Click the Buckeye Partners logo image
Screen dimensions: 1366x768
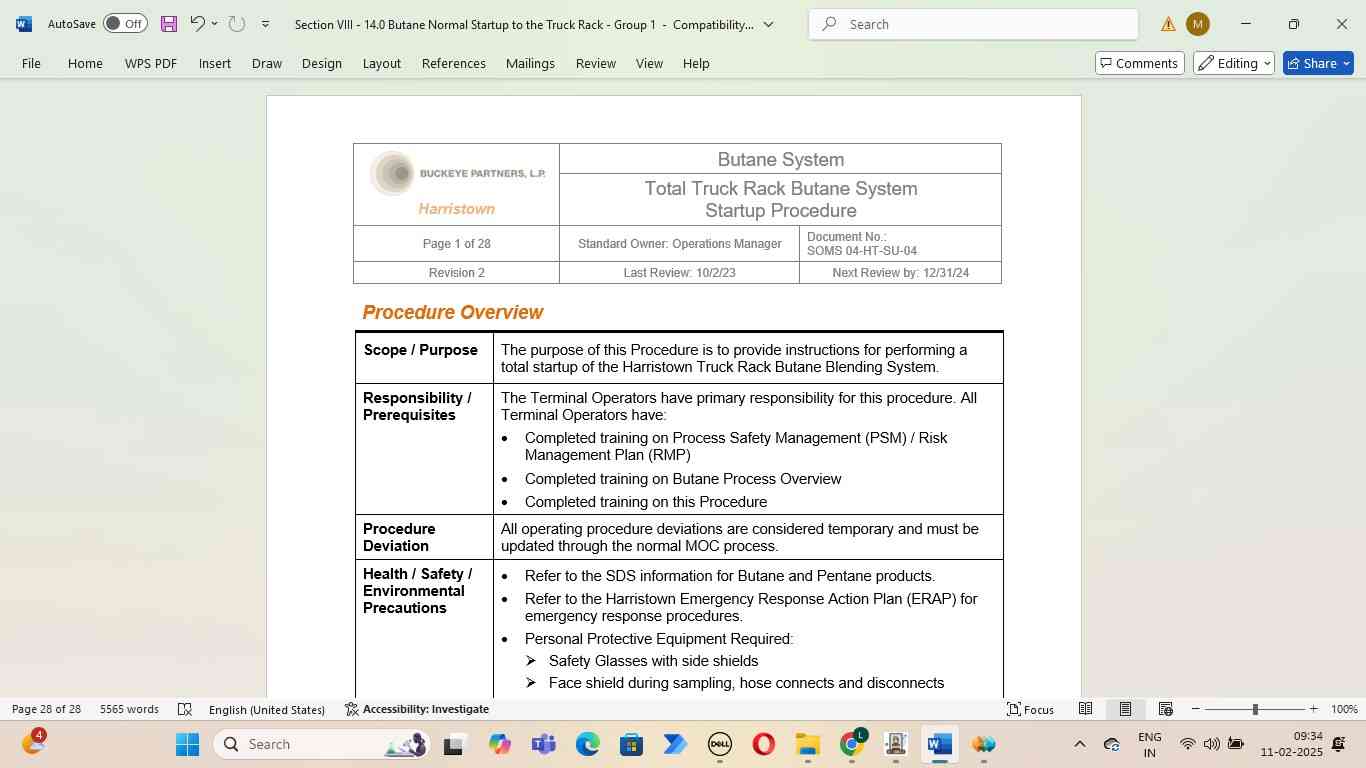[456, 174]
